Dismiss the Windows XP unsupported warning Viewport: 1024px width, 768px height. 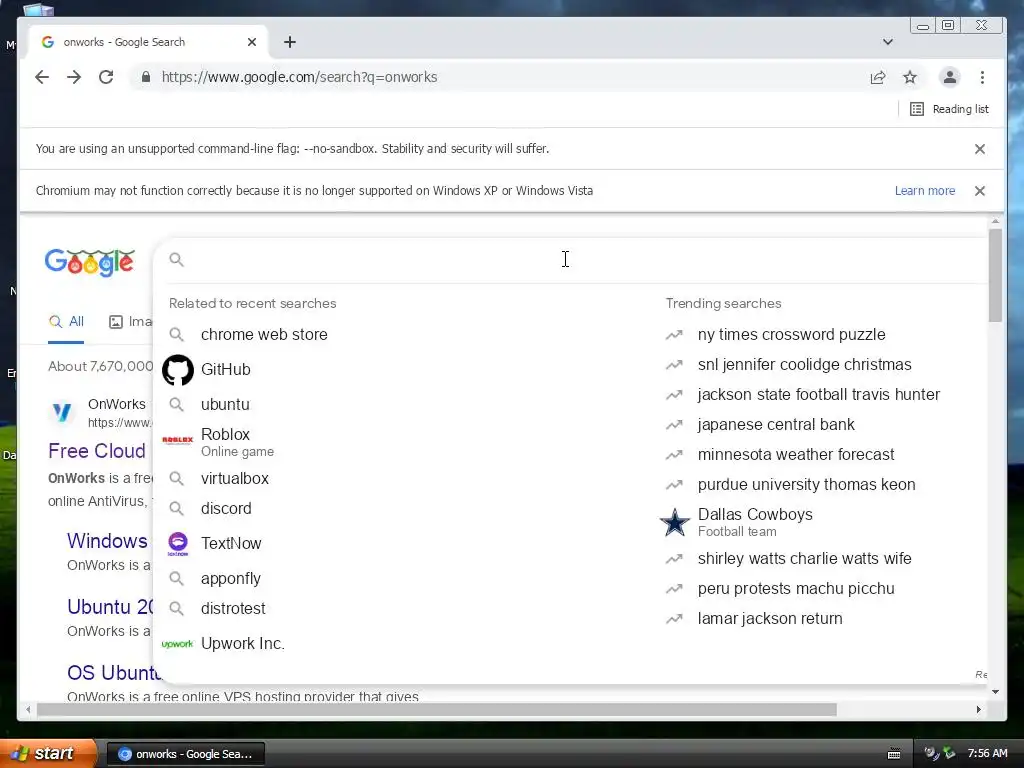tap(980, 191)
